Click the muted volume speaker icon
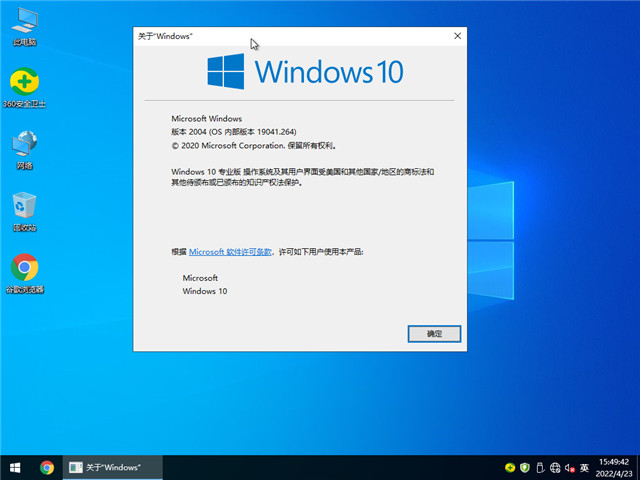The height and width of the screenshot is (480, 640). pyautogui.click(x=570, y=467)
